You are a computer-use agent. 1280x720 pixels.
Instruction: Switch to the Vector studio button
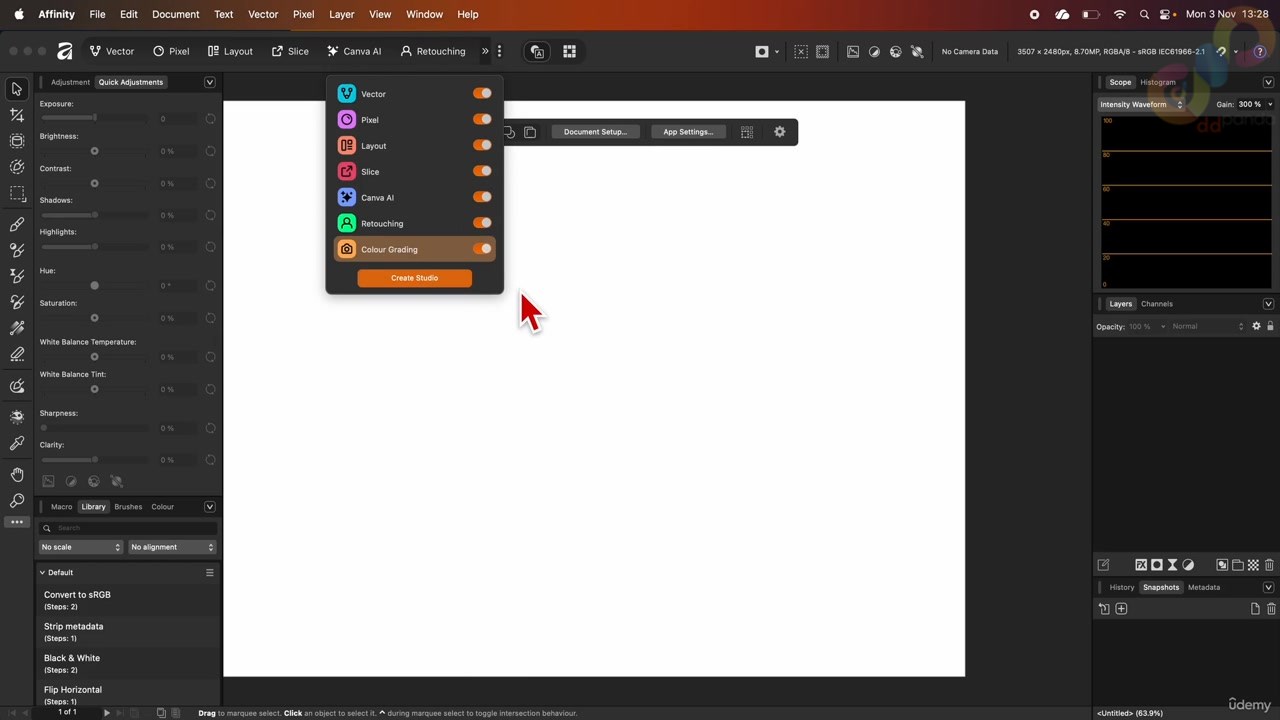pyautogui.click(x=111, y=51)
